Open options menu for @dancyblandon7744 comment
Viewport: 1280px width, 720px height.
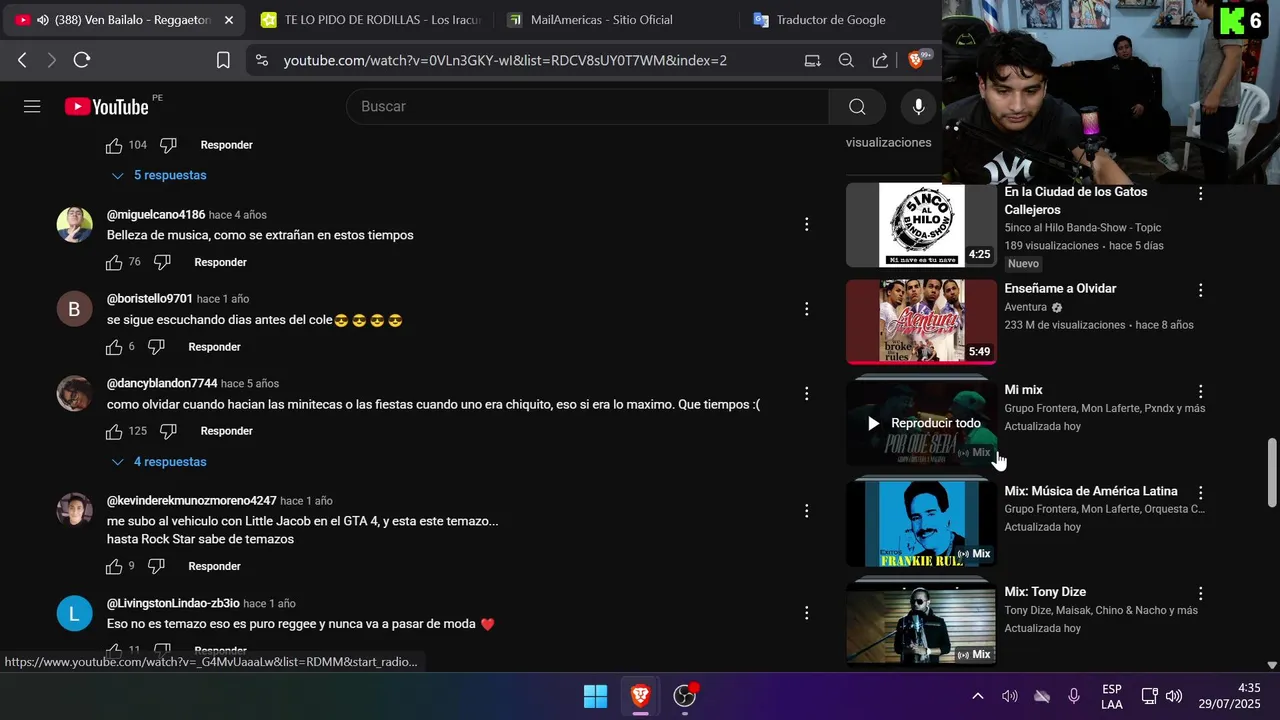(x=806, y=394)
